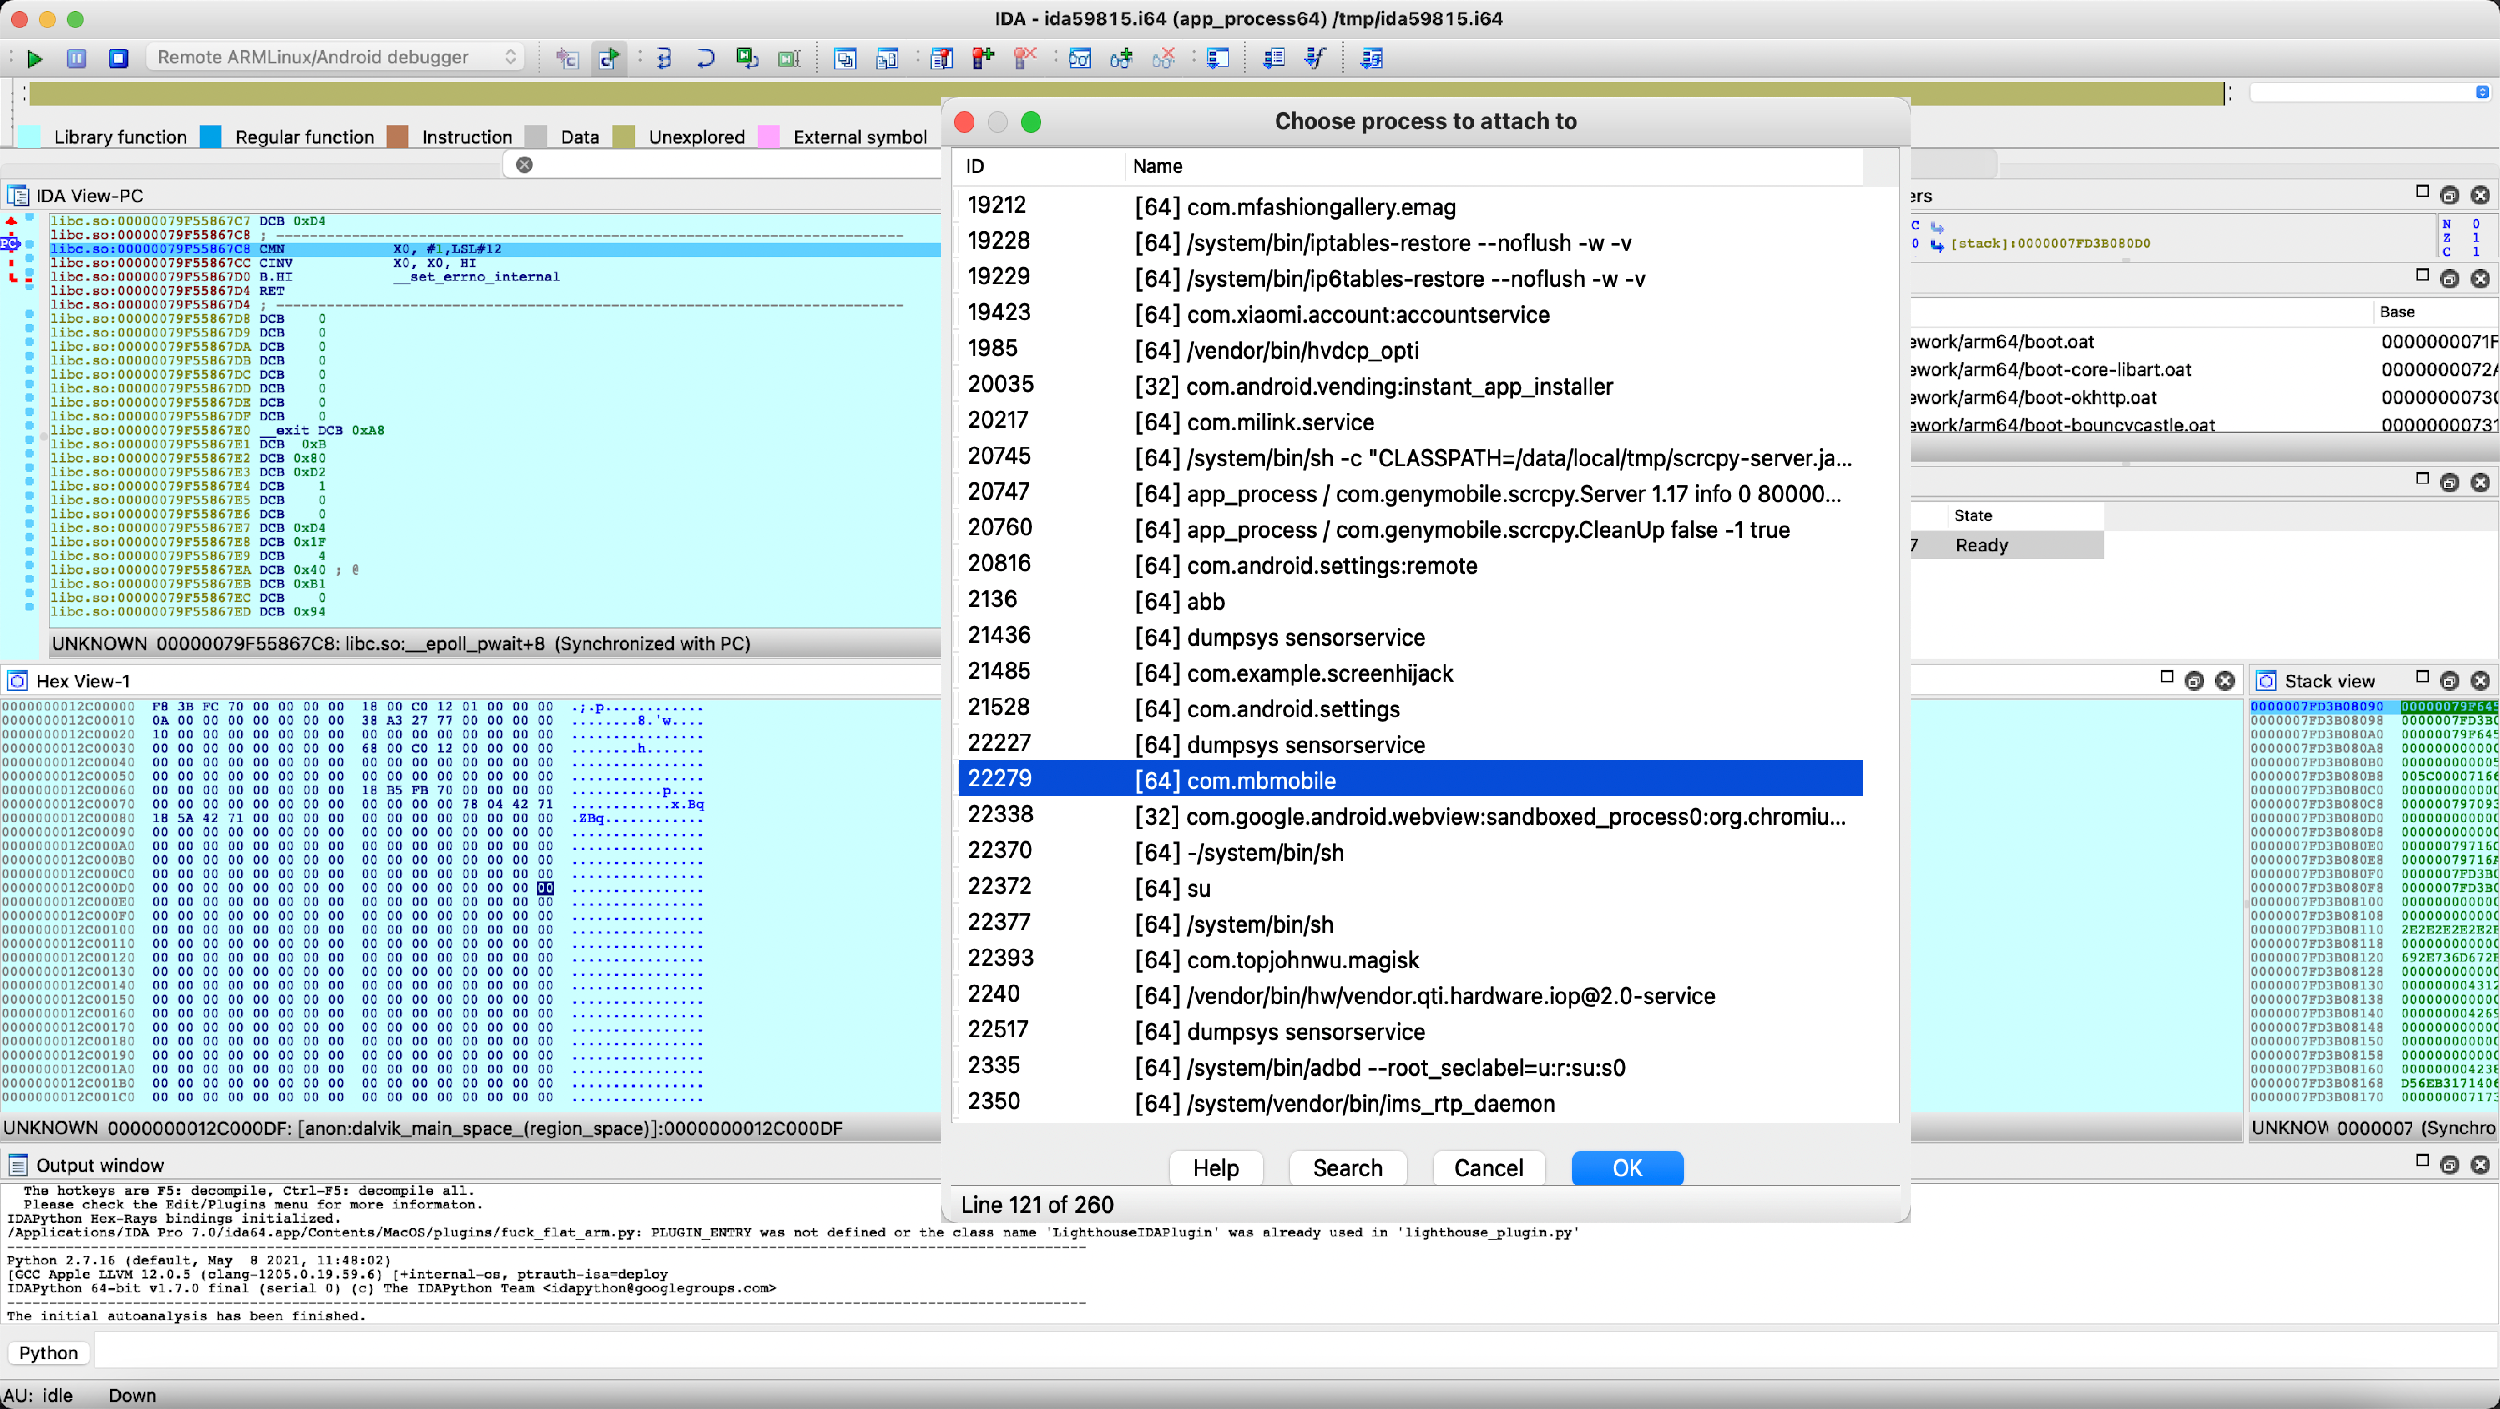Click the Pause process toolbar icon
The image size is (2500, 1409).
tap(76, 58)
